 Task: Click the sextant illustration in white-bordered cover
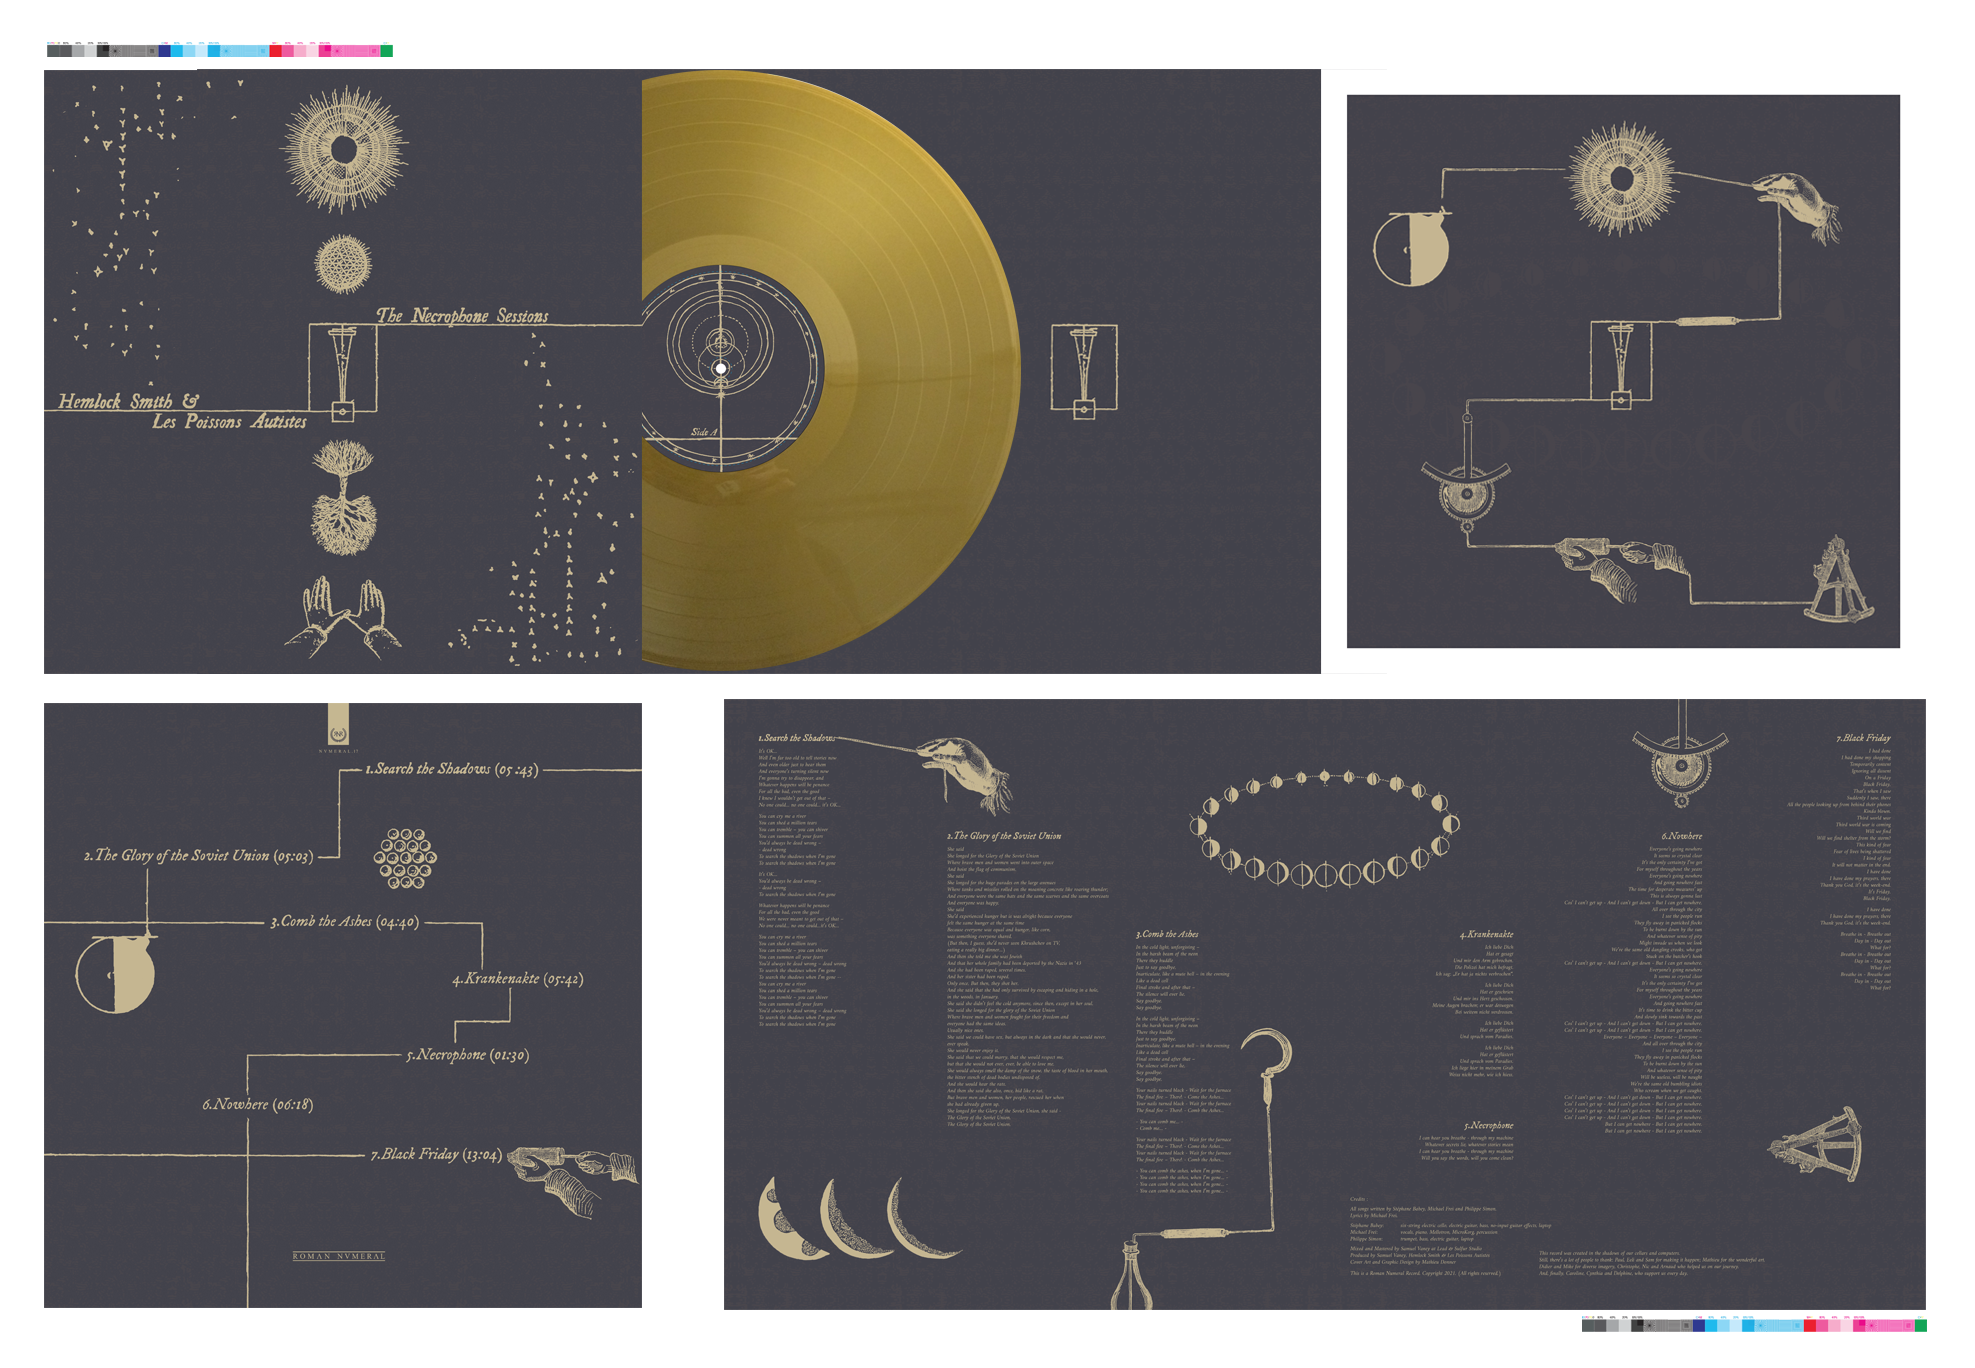pyautogui.click(x=1838, y=582)
